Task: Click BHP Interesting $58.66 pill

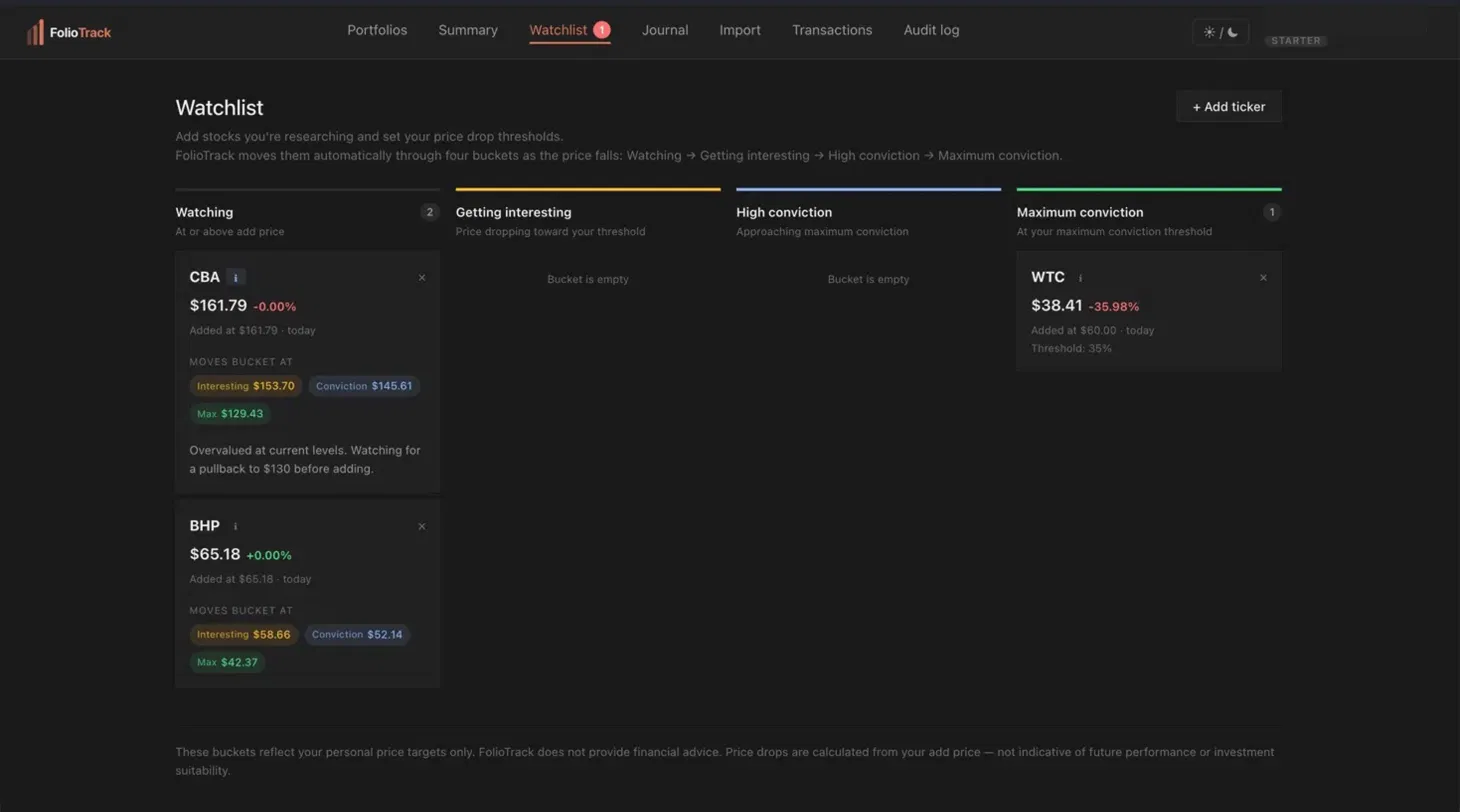Action: (244, 634)
